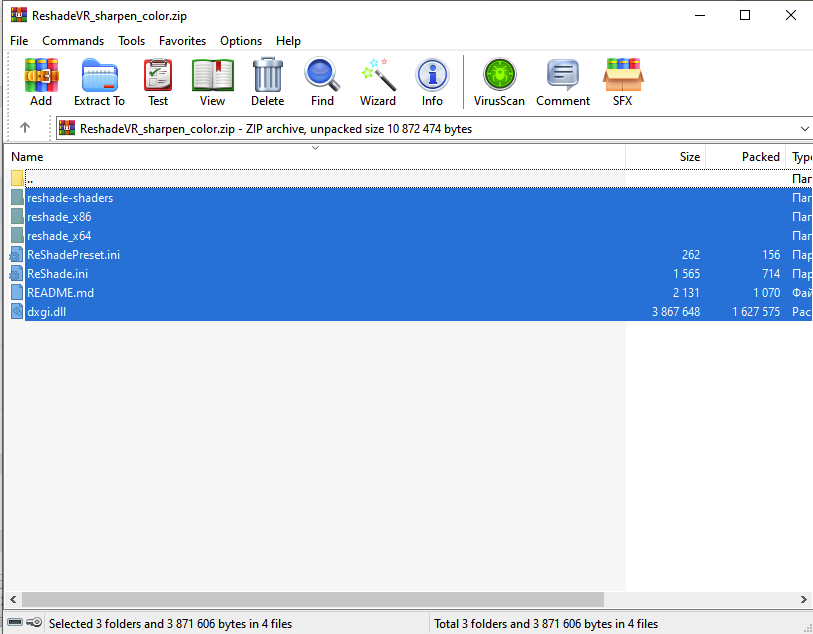Click the WinRAR title bar icon
The width and height of the screenshot is (813, 634).
(19, 15)
